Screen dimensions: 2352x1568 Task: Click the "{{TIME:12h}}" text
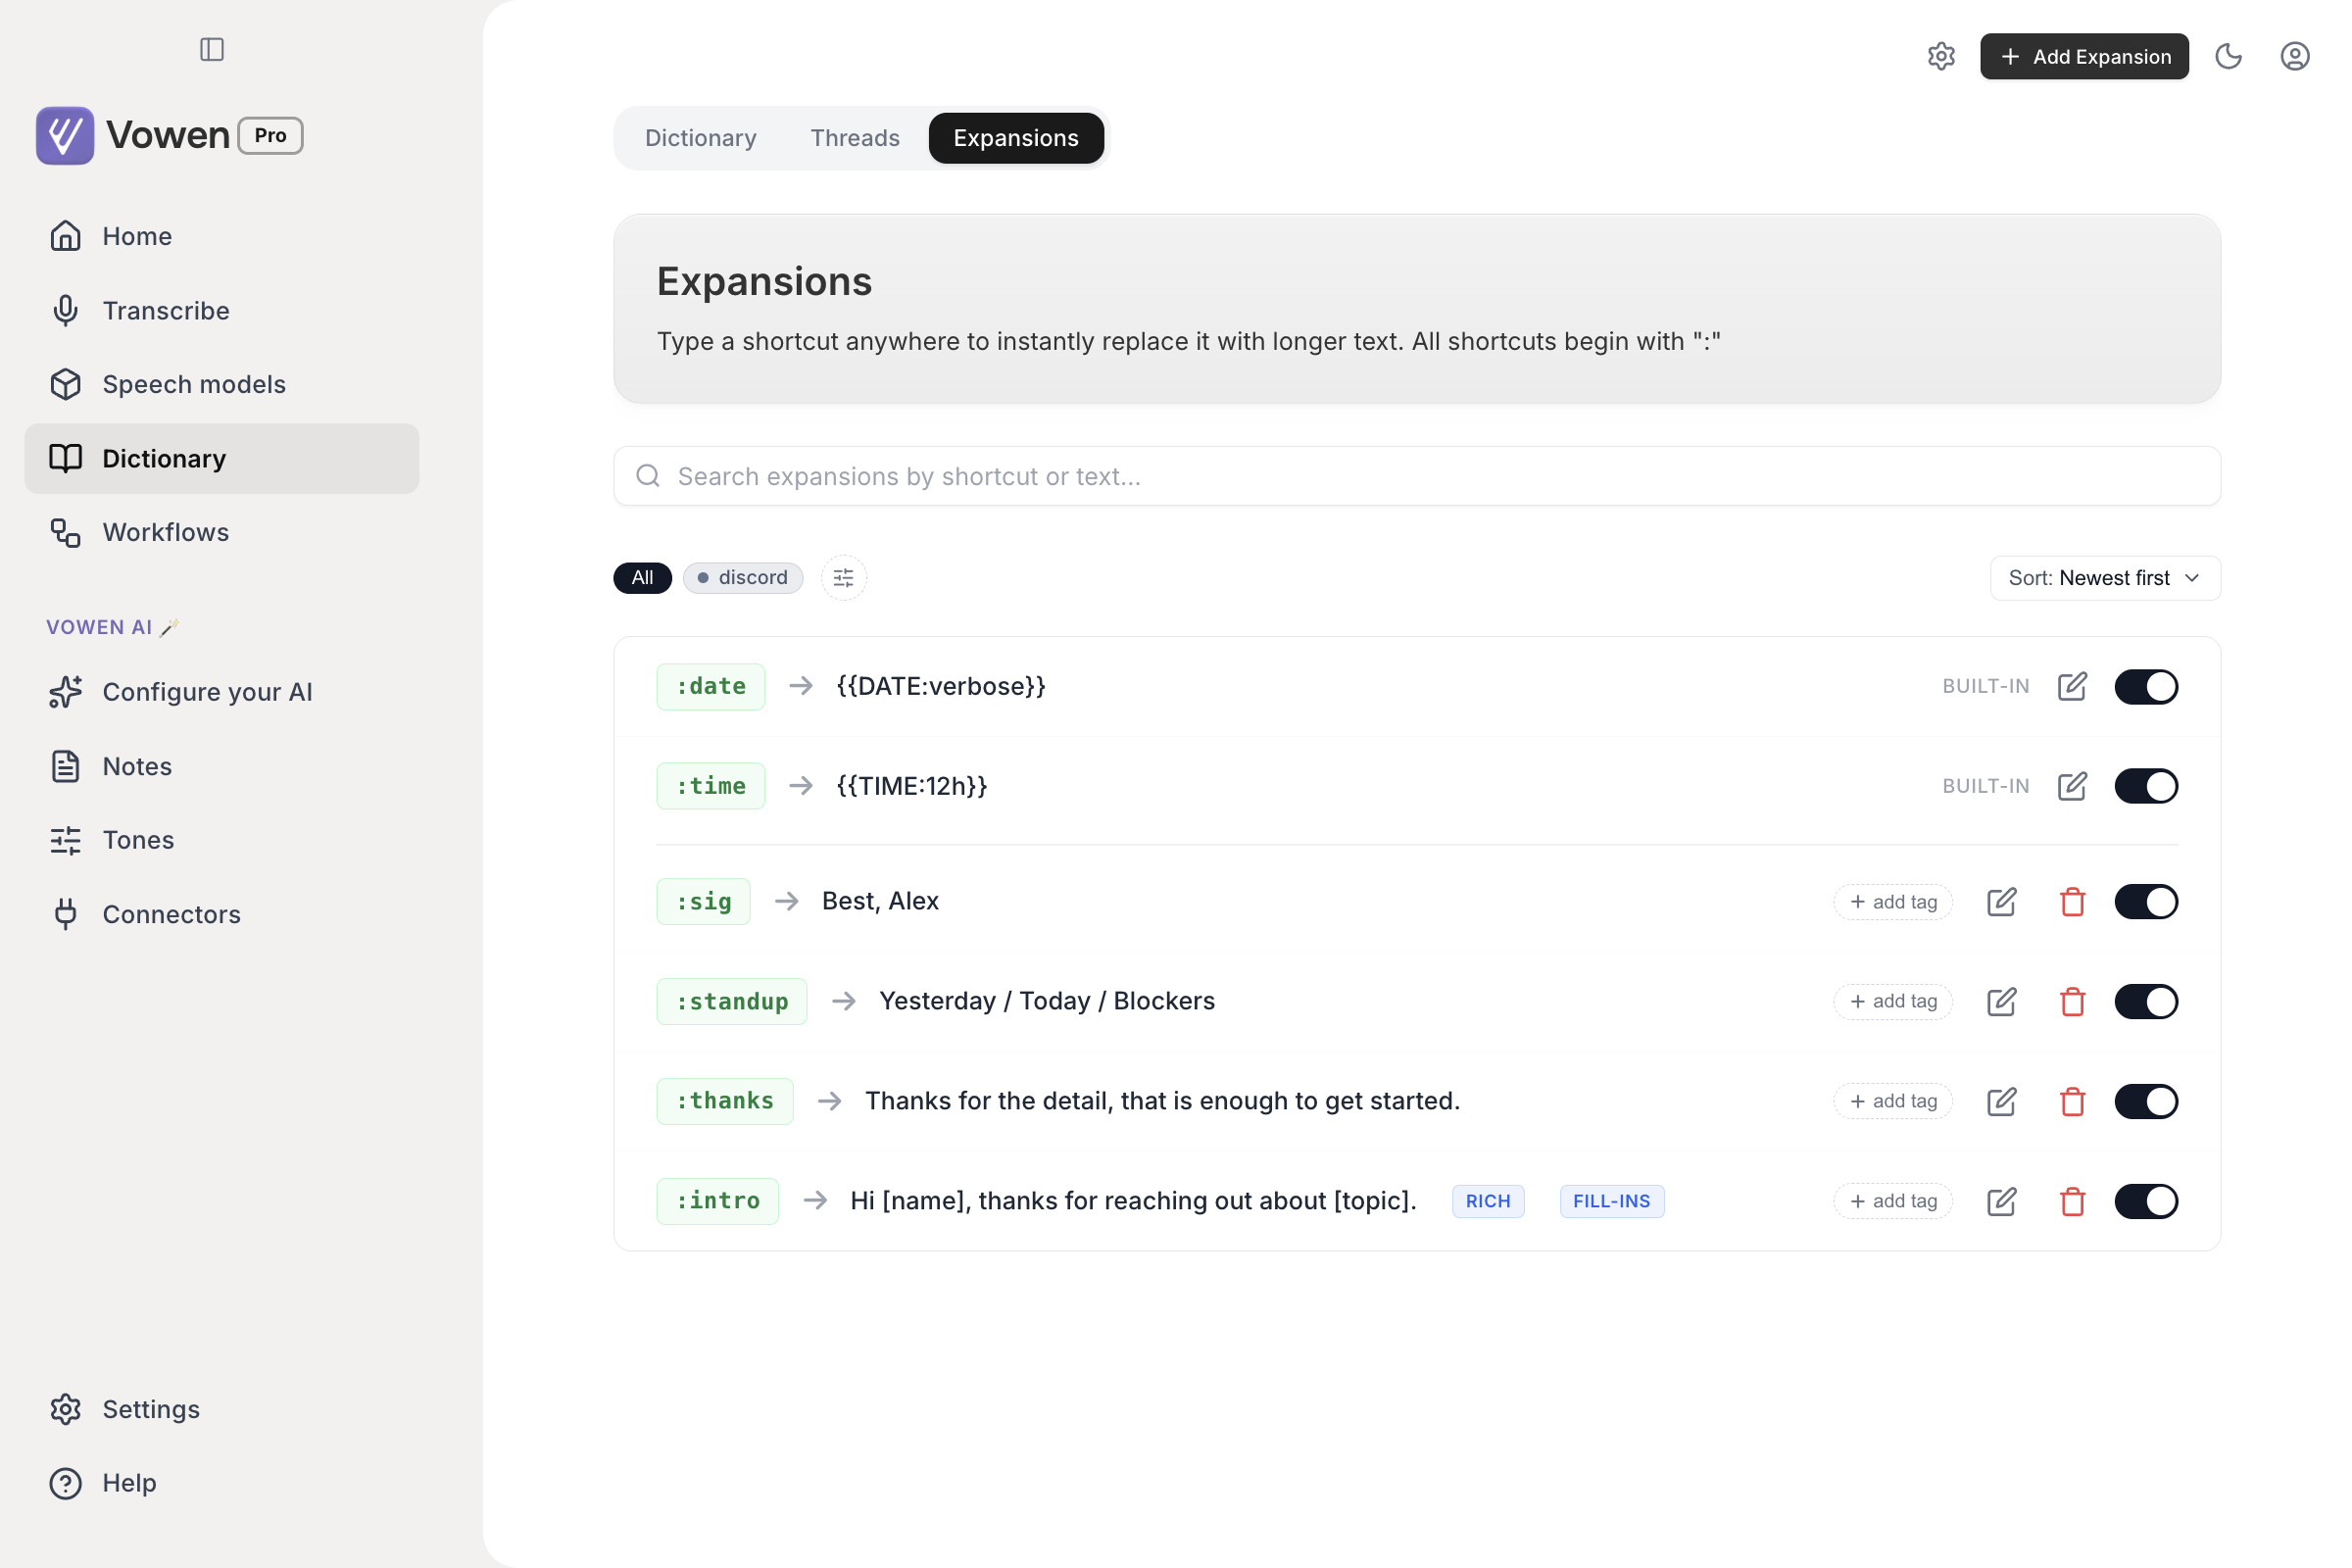912,786
